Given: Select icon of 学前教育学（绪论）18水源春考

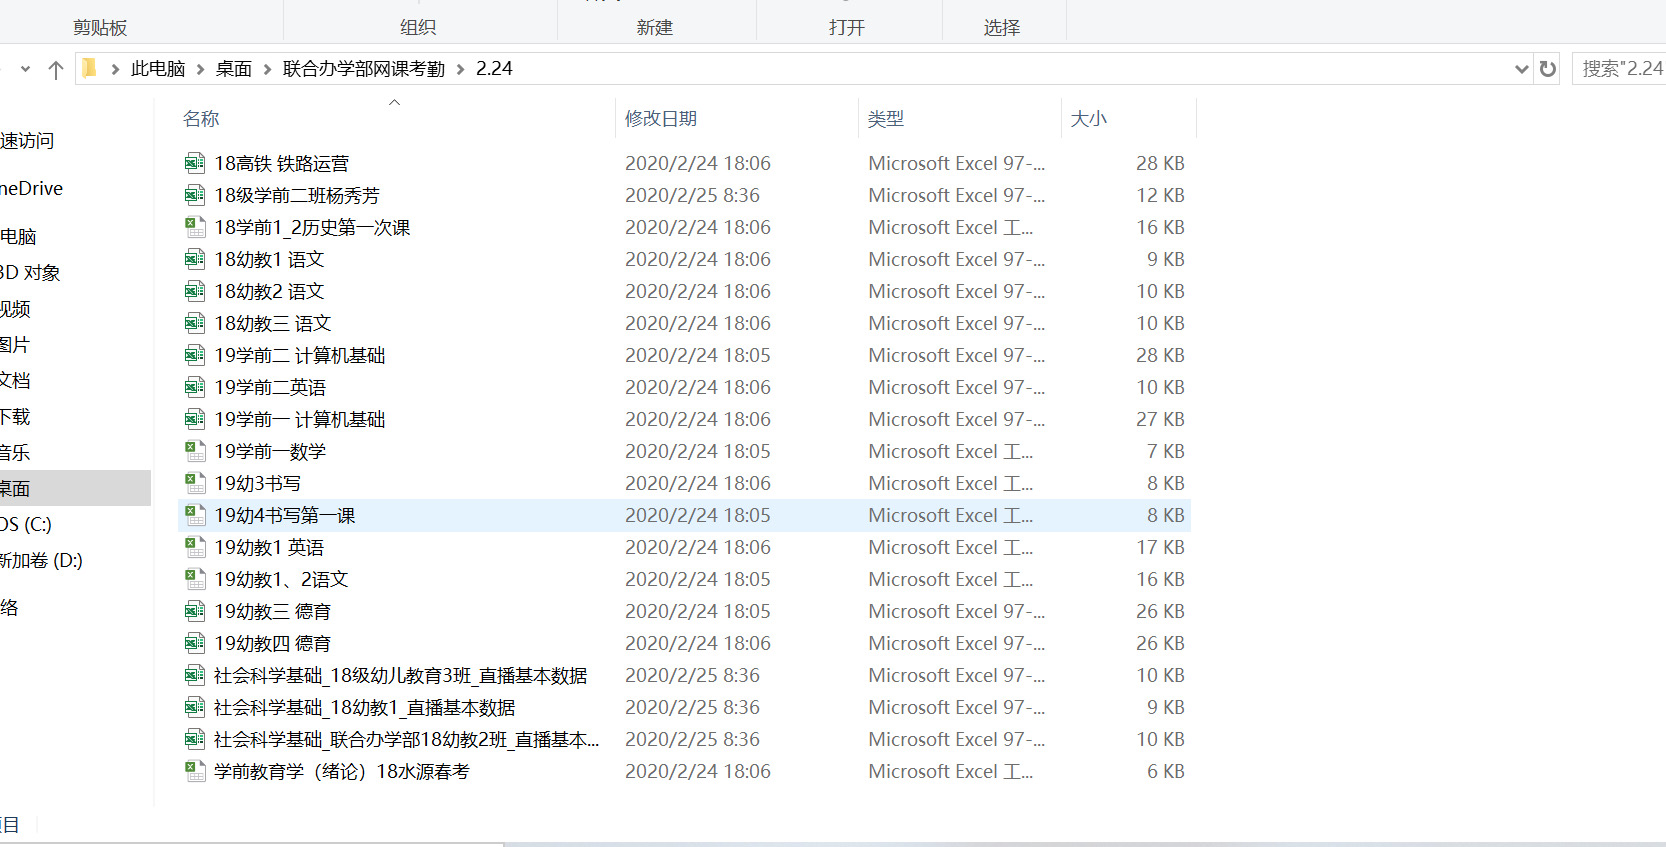Looking at the screenshot, I should pyautogui.click(x=195, y=771).
